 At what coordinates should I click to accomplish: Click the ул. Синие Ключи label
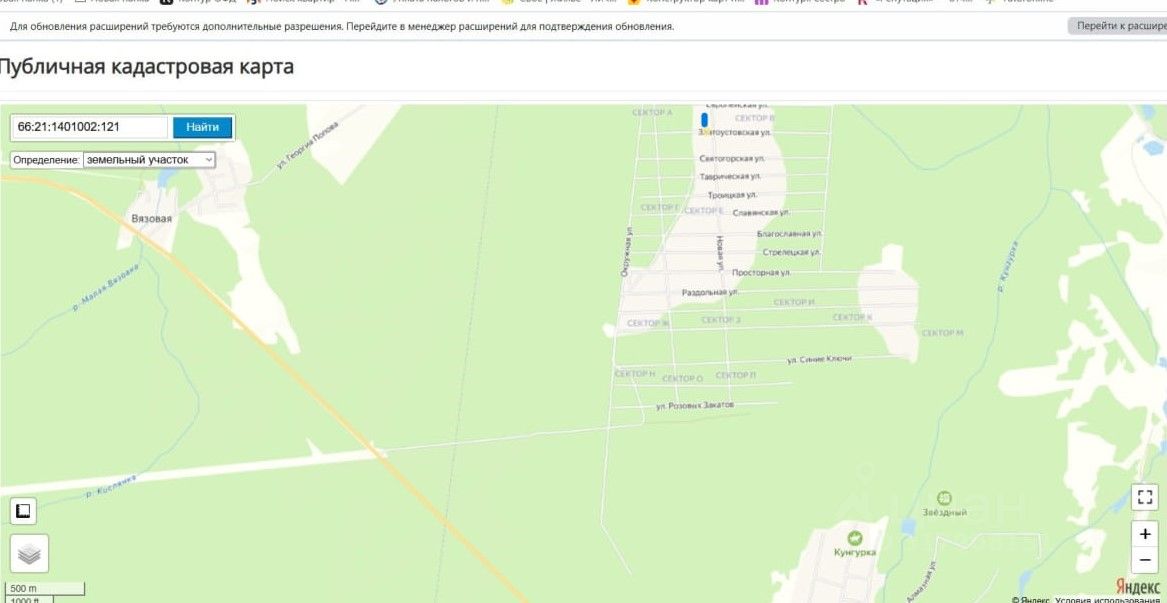pos(819,360)
